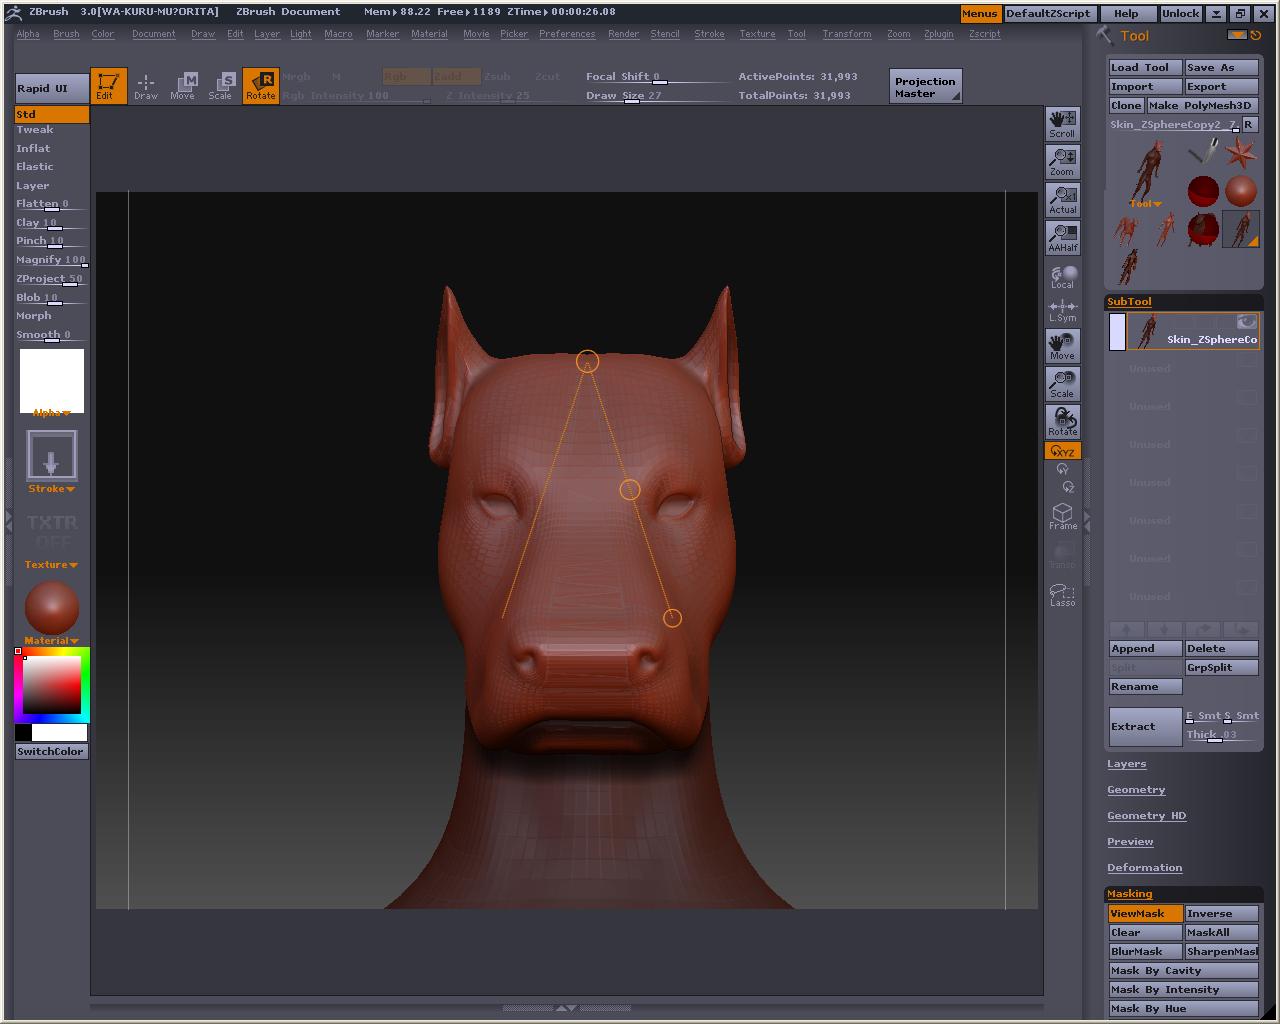Hide the Skin_ZSphere subtool with eye icon
This screenshot has width=1280, height=1024.
coord(1246,321)
